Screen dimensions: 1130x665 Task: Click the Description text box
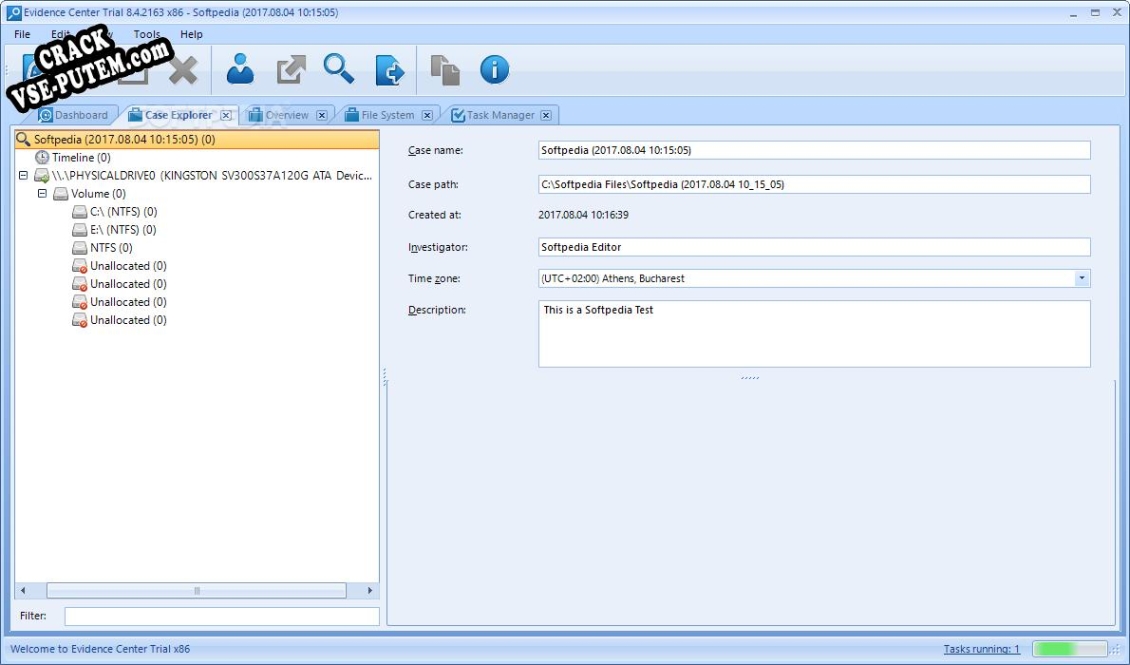[814, 334]
